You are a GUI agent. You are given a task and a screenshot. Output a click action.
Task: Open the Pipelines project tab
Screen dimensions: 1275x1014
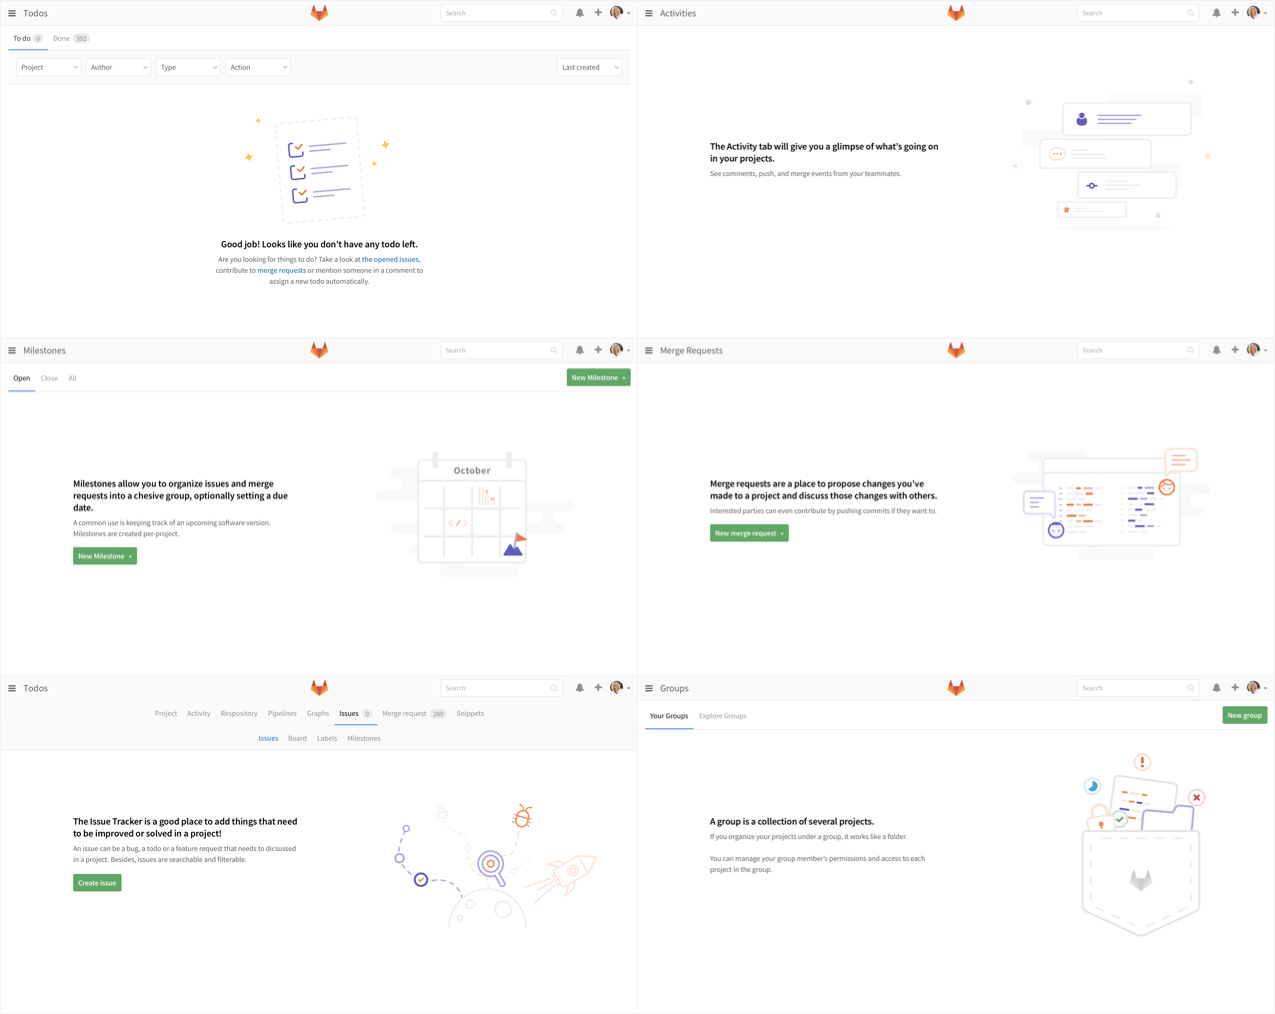282,713
